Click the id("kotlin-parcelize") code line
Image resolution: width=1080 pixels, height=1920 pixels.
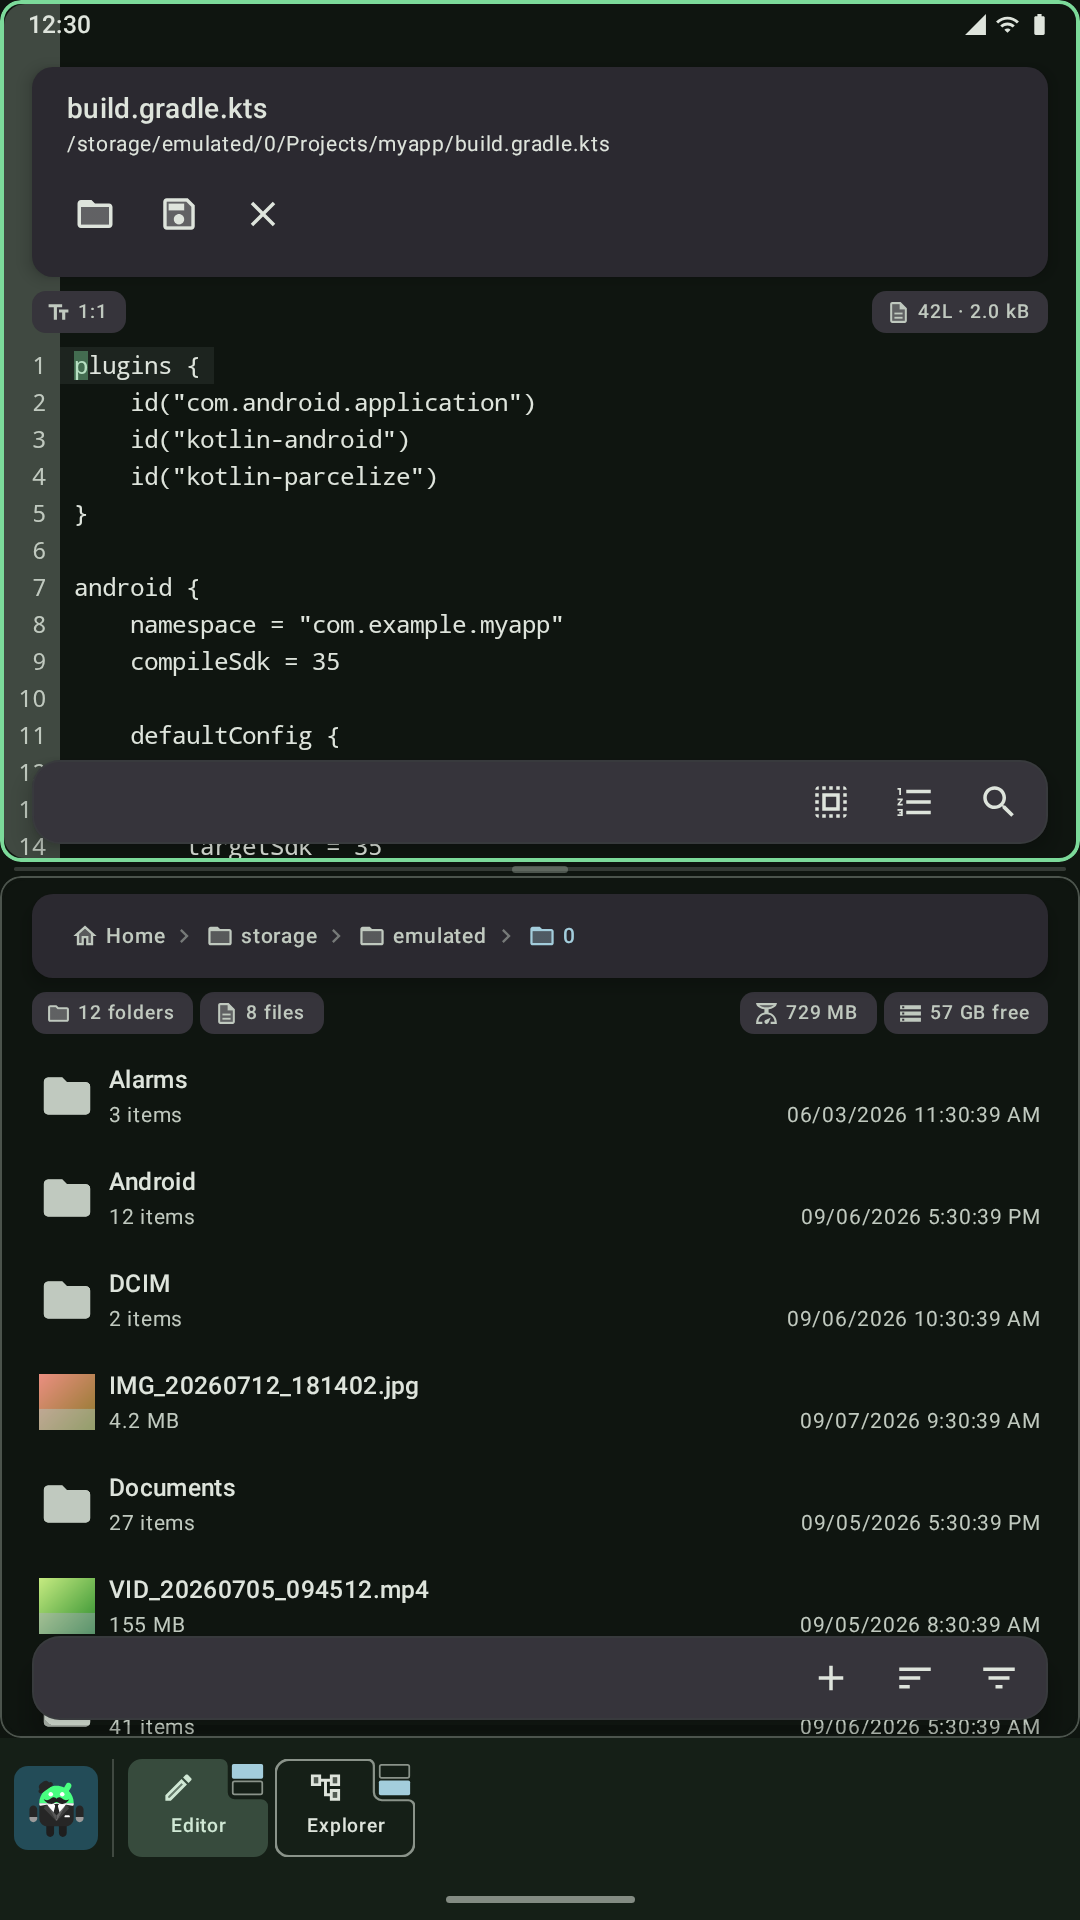(x=284, y=477)
